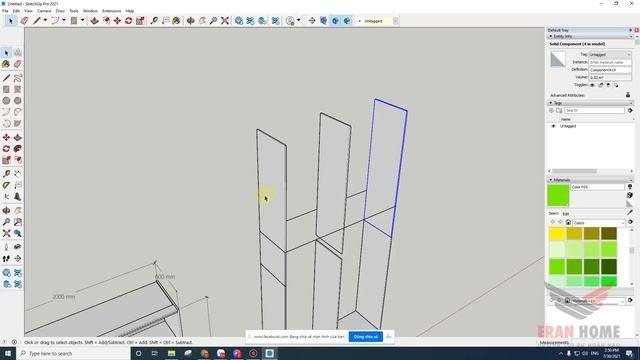
Task: Click the Add Tag button
Action: tap(551, 111)
